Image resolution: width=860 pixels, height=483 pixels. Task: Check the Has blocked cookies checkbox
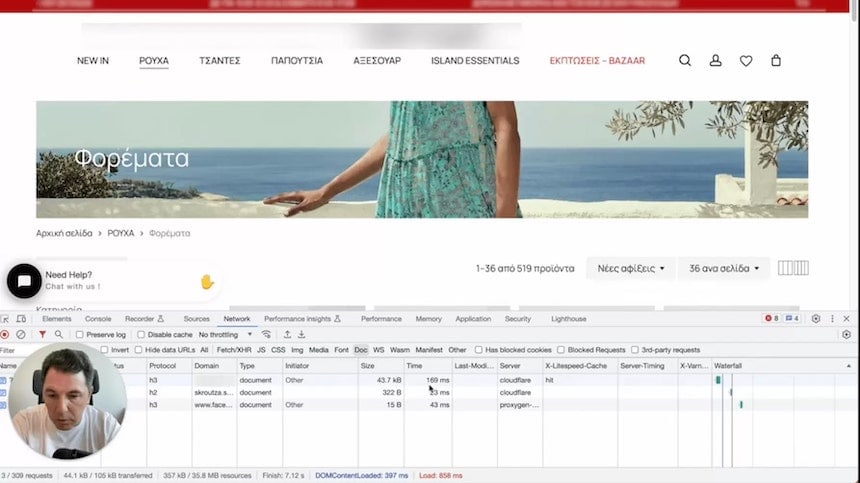pyautogui.click(x=479, y=350)
